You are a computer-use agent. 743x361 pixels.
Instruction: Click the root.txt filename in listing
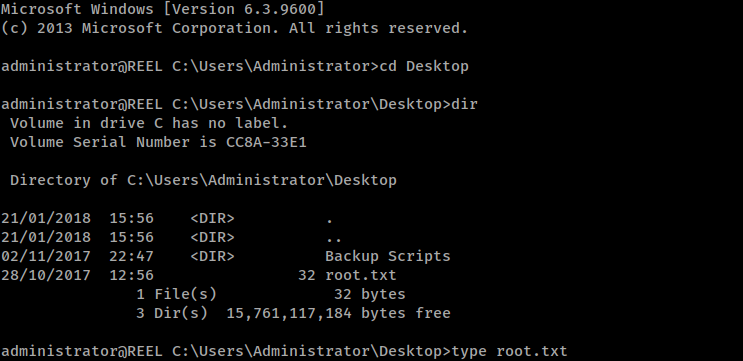pyautogui.click(x=361, y=275)
